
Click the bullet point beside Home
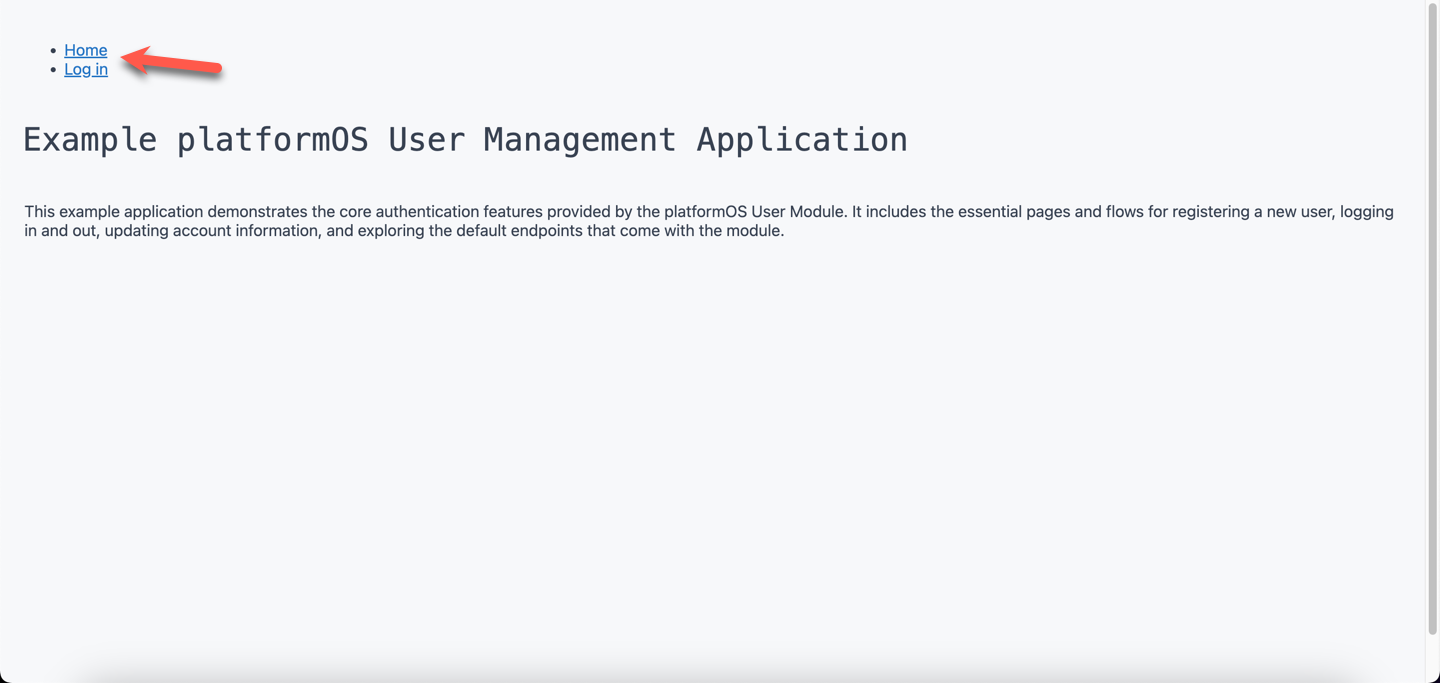[x=52, y=50]
